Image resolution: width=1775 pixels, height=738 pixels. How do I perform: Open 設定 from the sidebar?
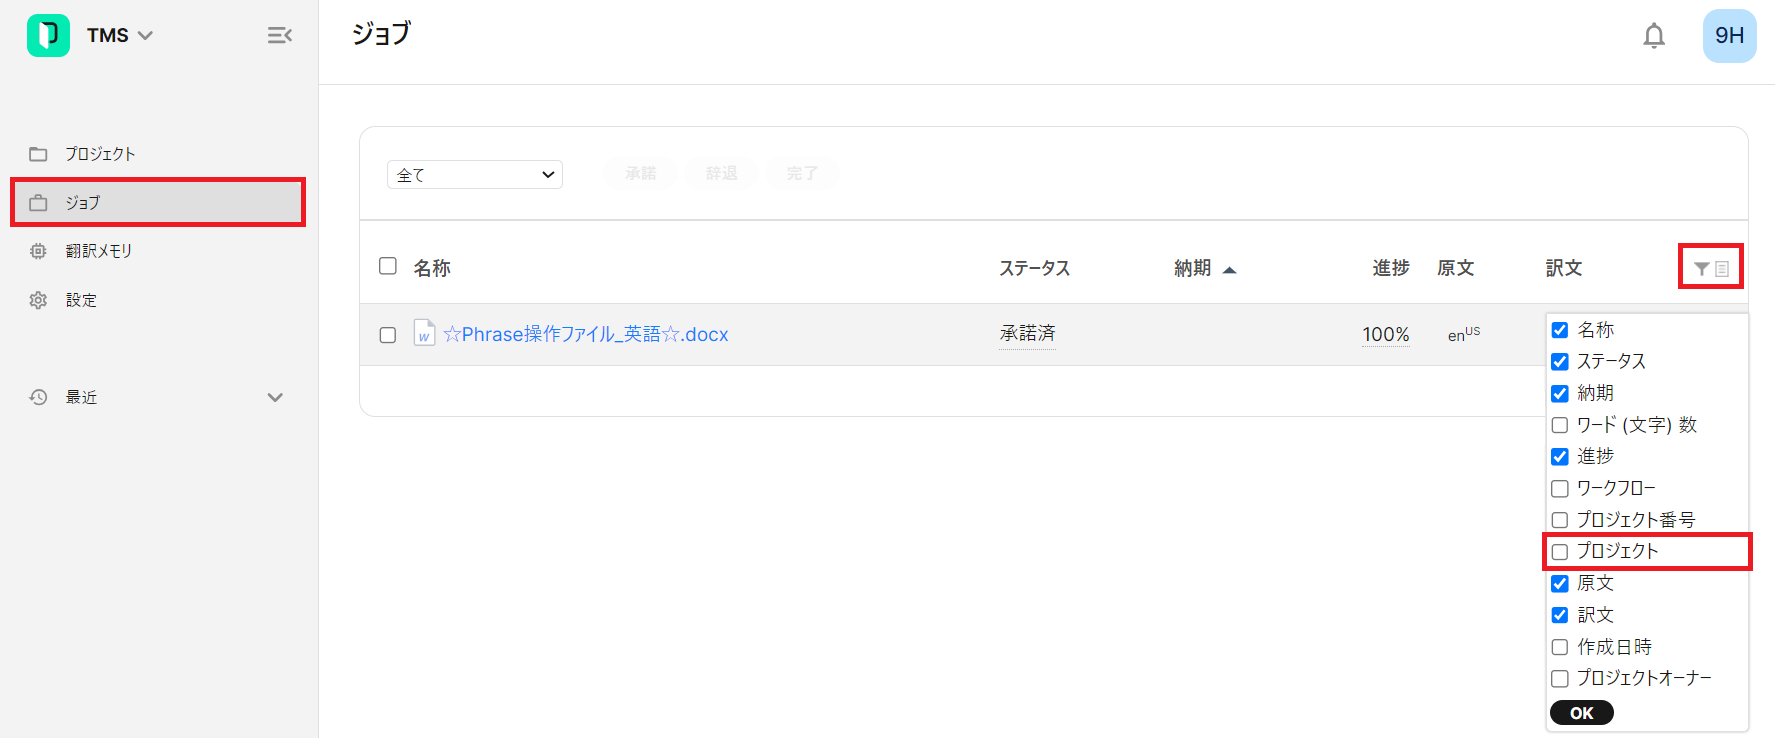tap(81, 300)
